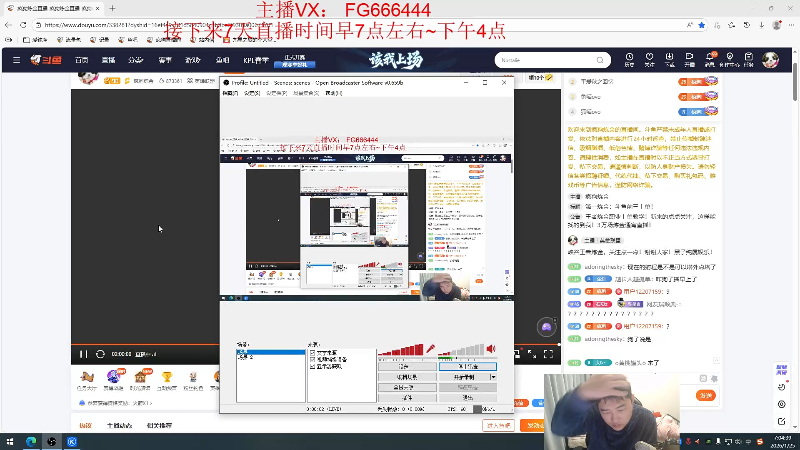The width and height of the screenshot is (800, 450).
Task: Open the blue K app in taskbar
Action: (72, 441)
